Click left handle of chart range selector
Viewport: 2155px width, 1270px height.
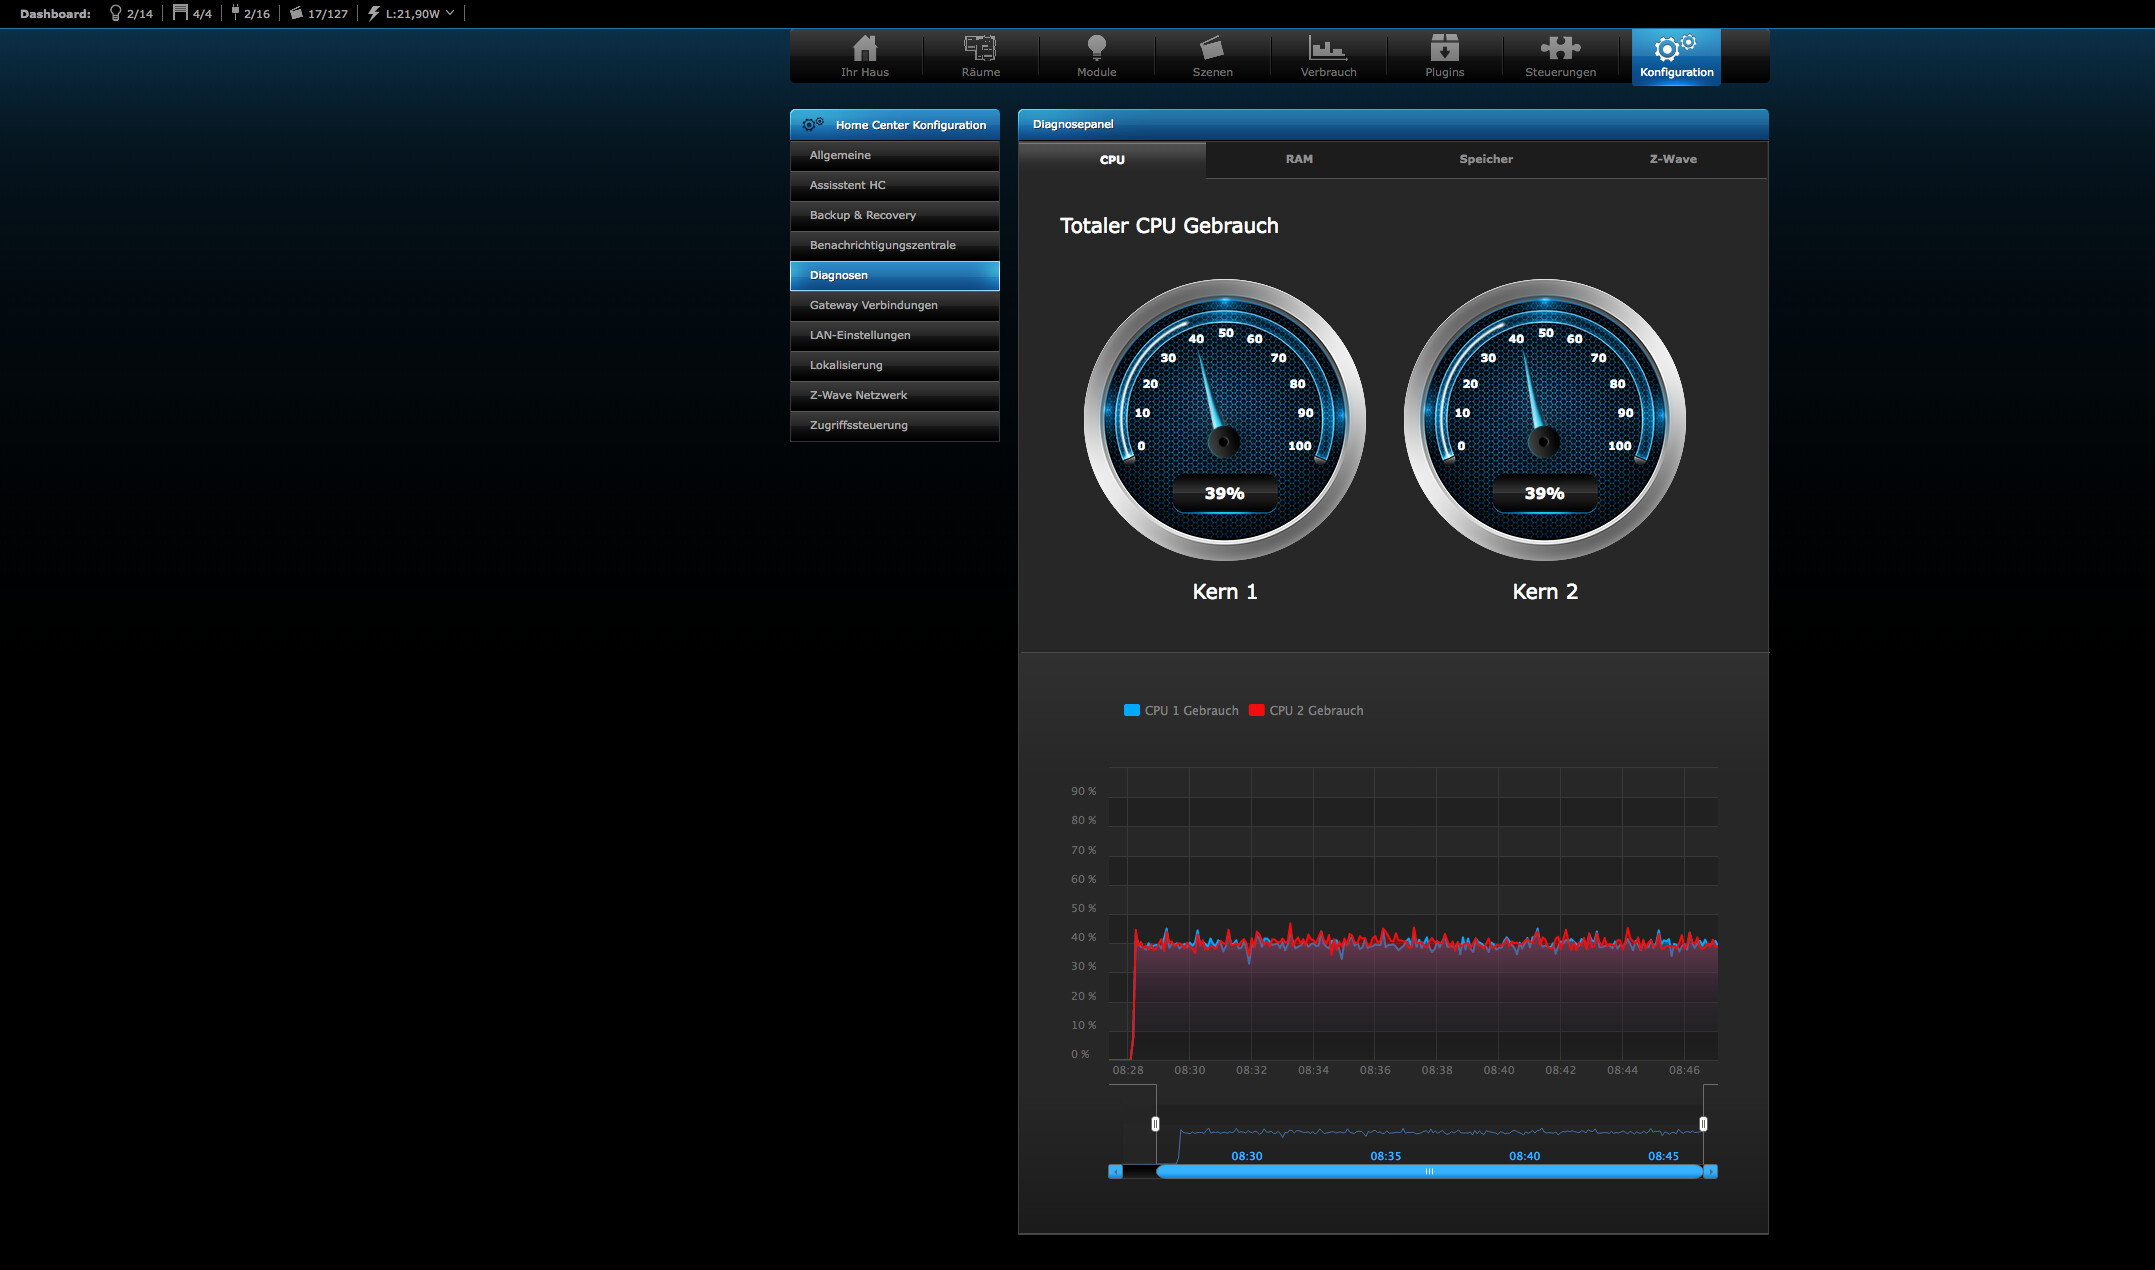1155,1124
